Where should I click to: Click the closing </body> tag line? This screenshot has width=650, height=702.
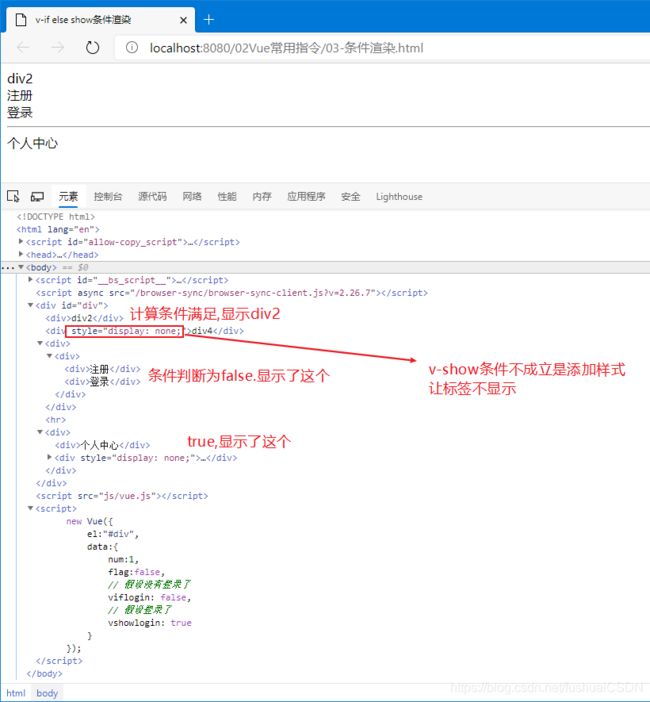click(x=44, y=673)
